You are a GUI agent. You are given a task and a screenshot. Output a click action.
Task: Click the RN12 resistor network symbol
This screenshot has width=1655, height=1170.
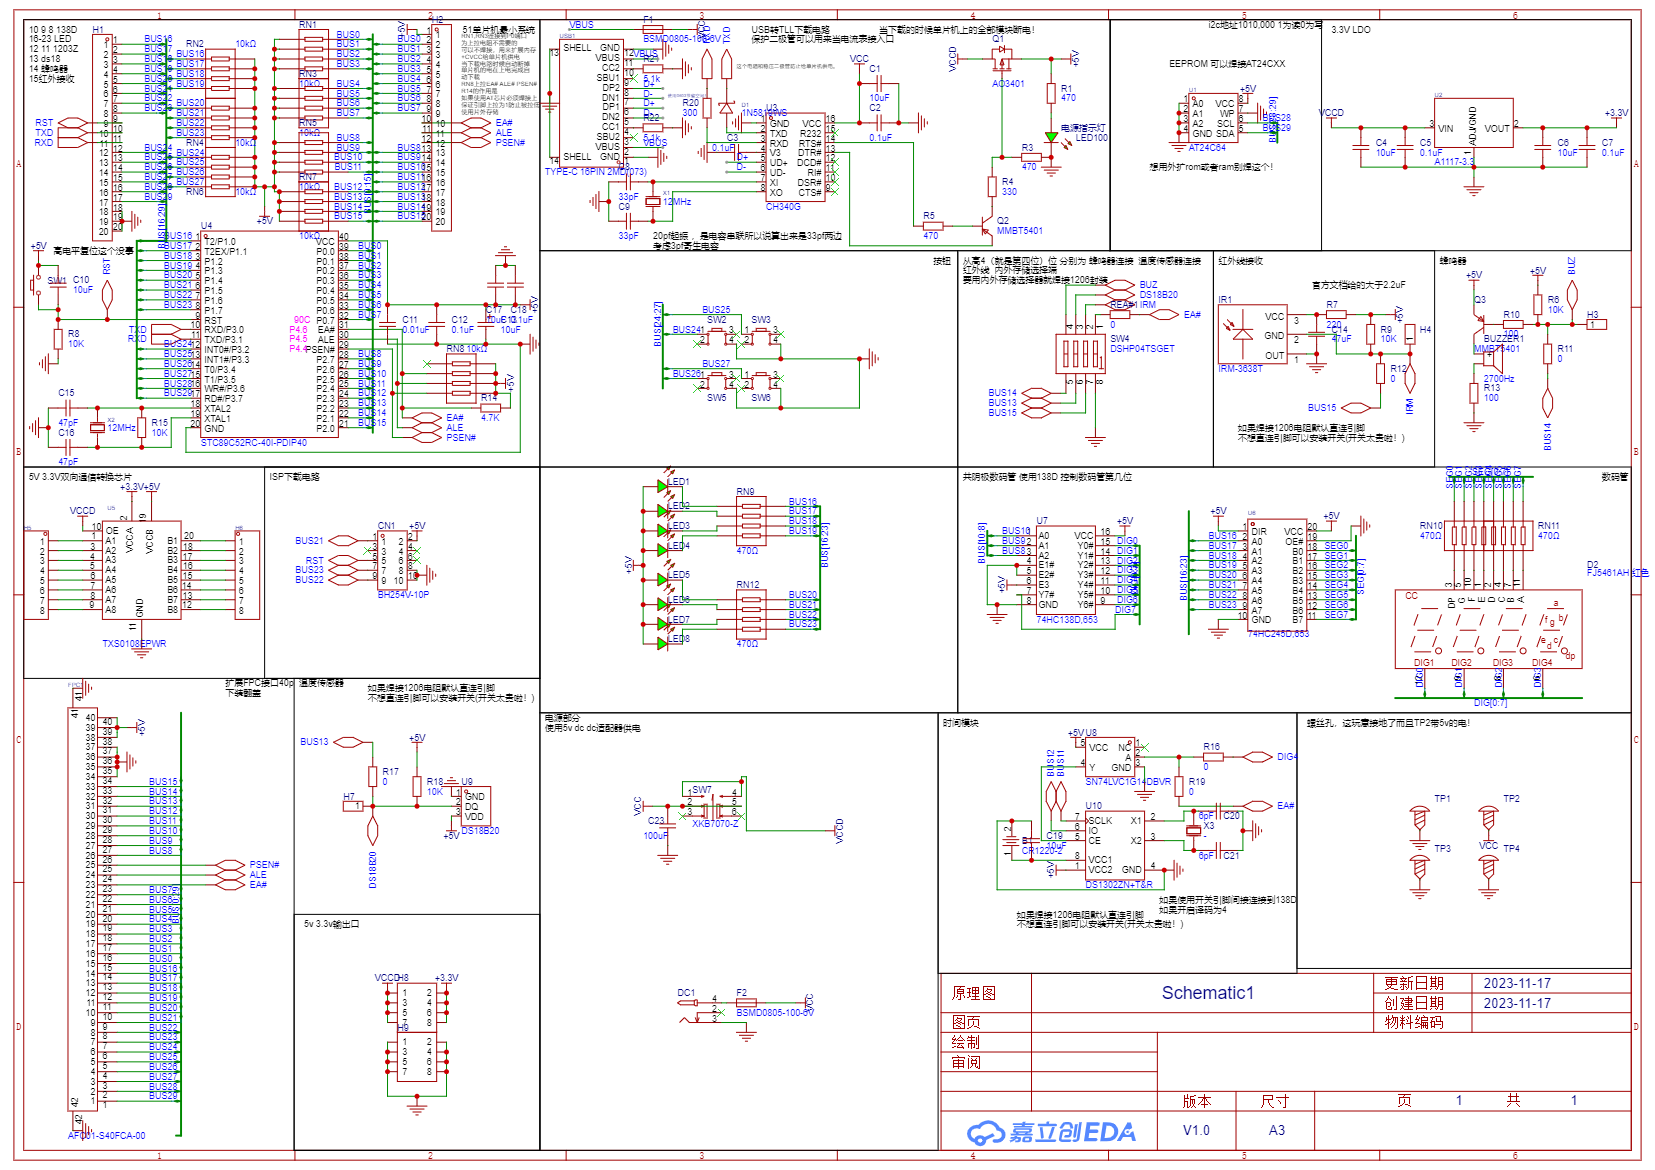pos(750,613)
